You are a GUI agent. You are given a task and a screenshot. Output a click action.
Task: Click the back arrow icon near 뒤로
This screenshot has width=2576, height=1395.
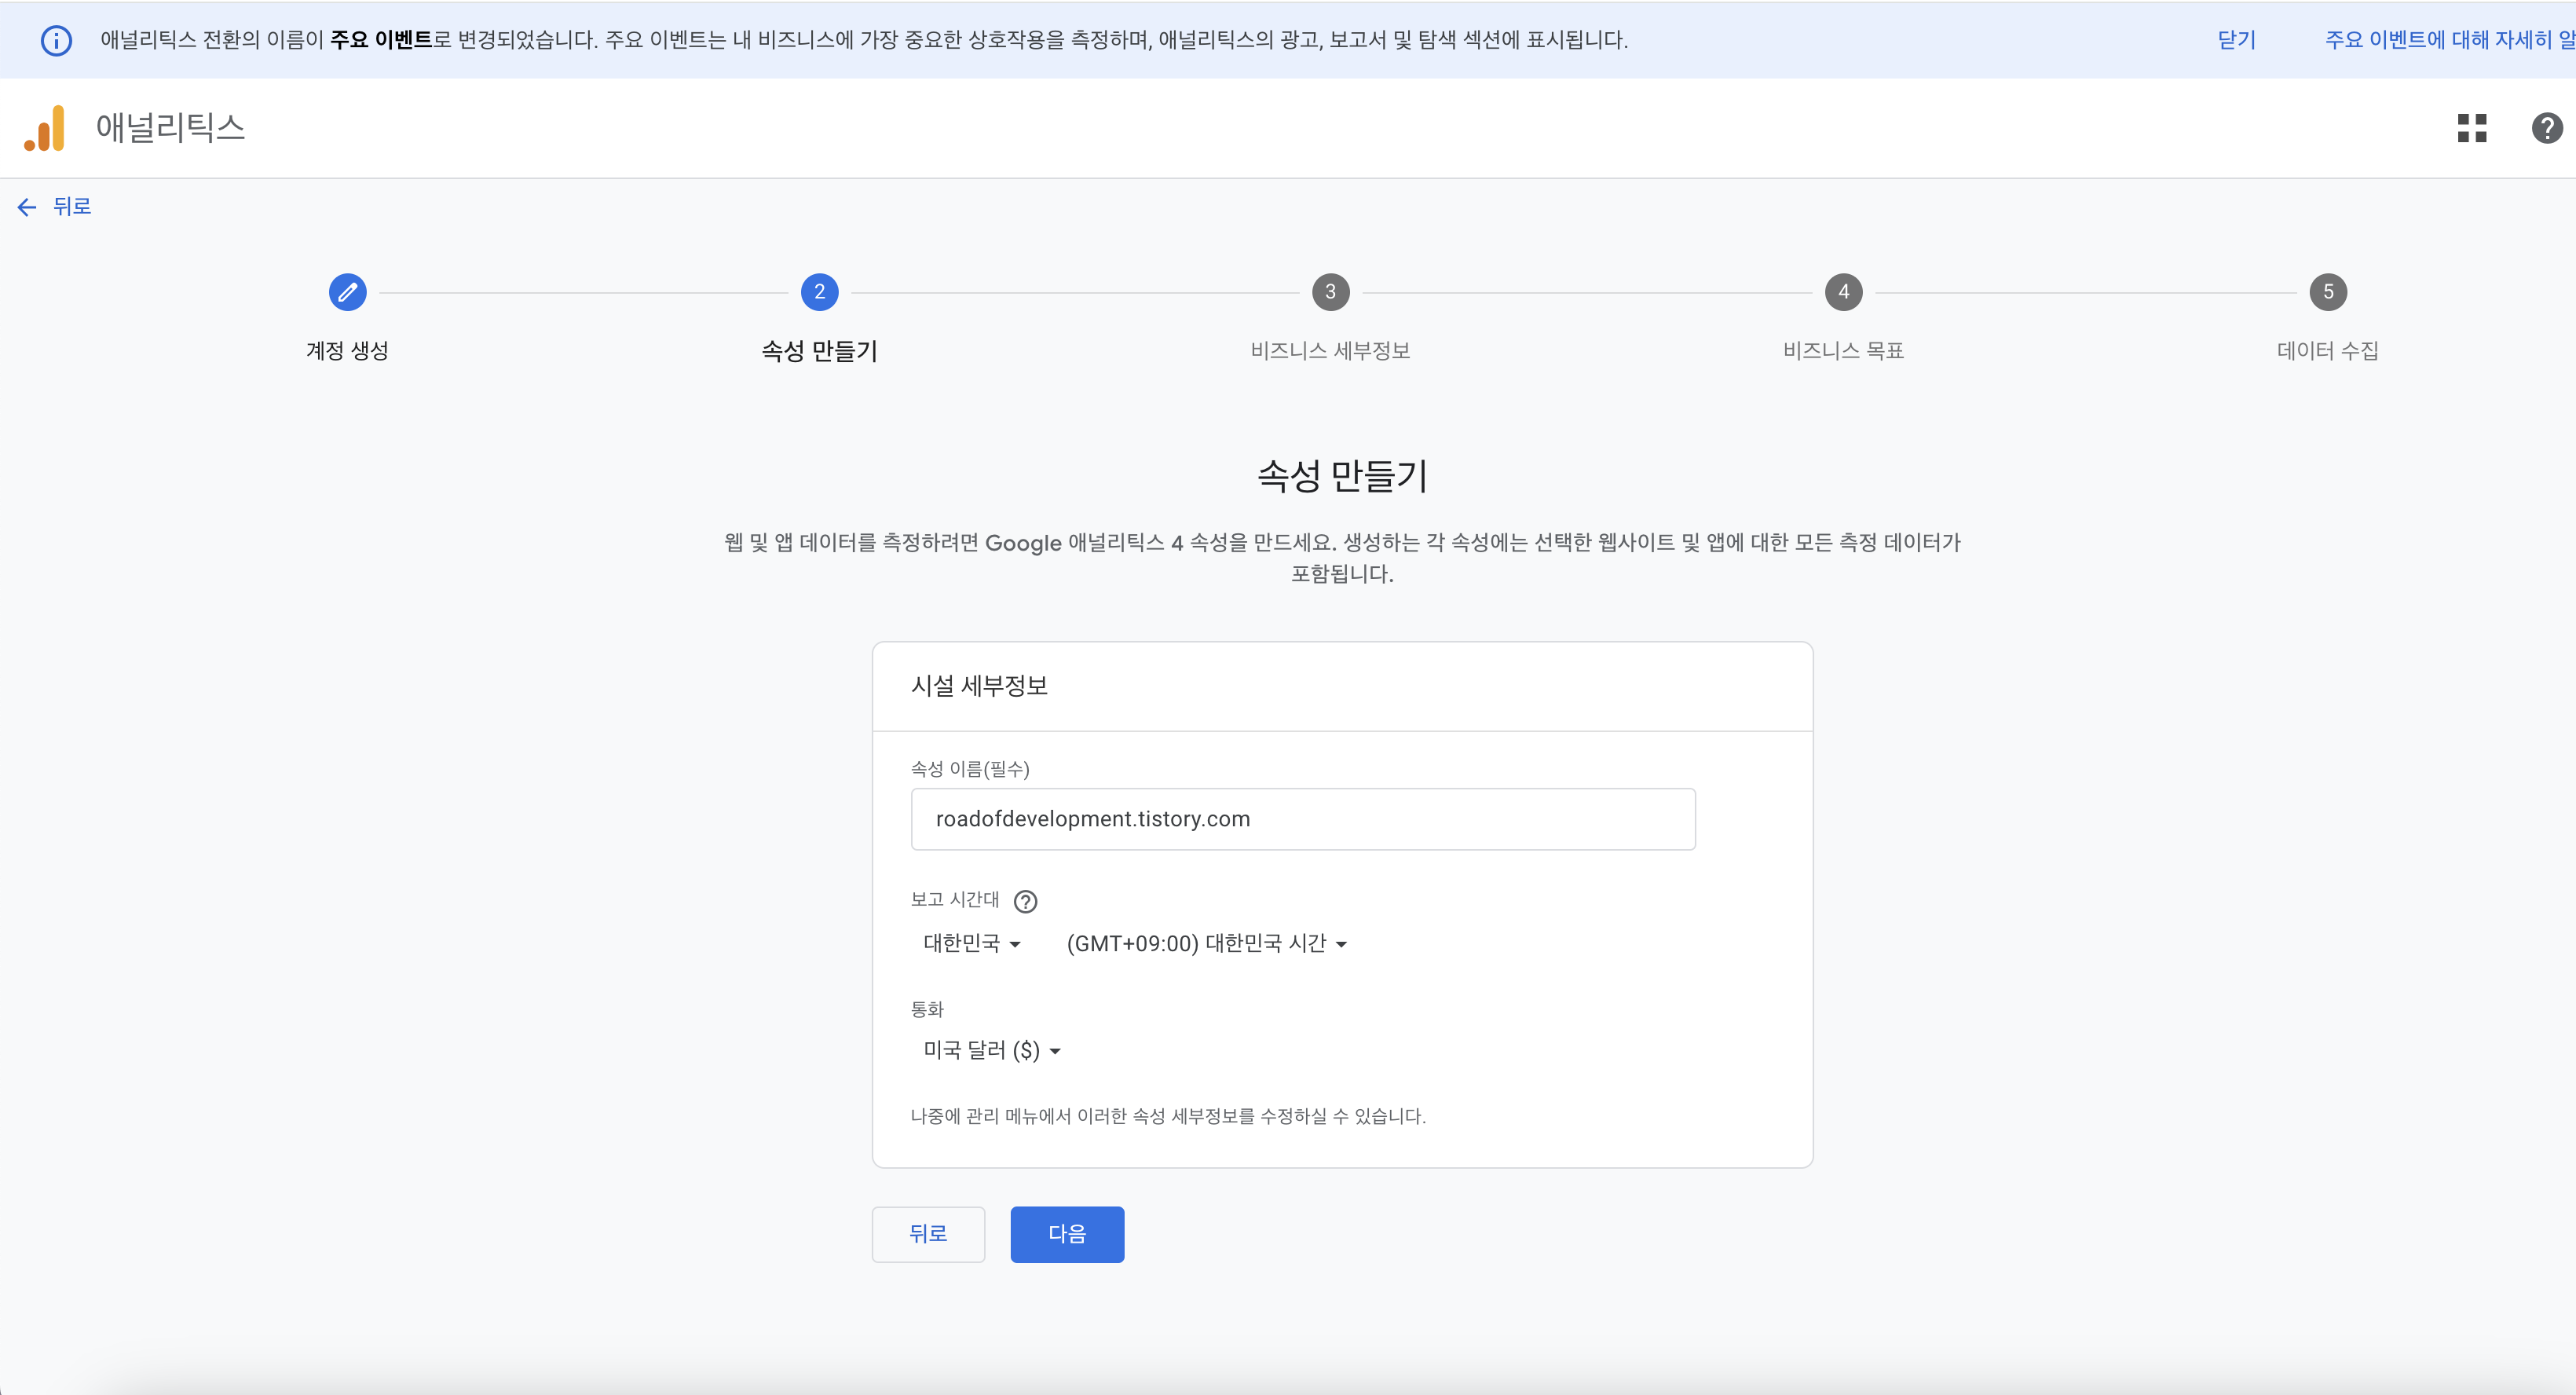(27, 207)
